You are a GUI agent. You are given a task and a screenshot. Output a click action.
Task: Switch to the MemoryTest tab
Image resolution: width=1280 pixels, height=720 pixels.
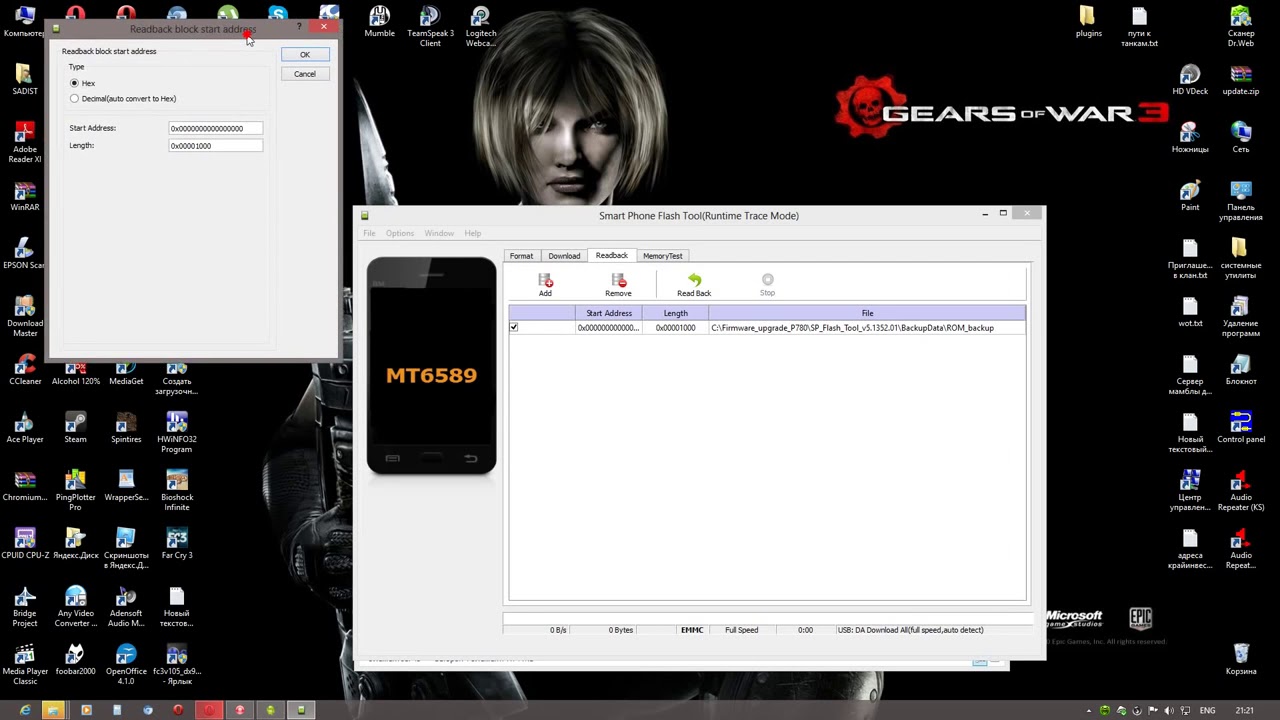(x=663, y=256)
